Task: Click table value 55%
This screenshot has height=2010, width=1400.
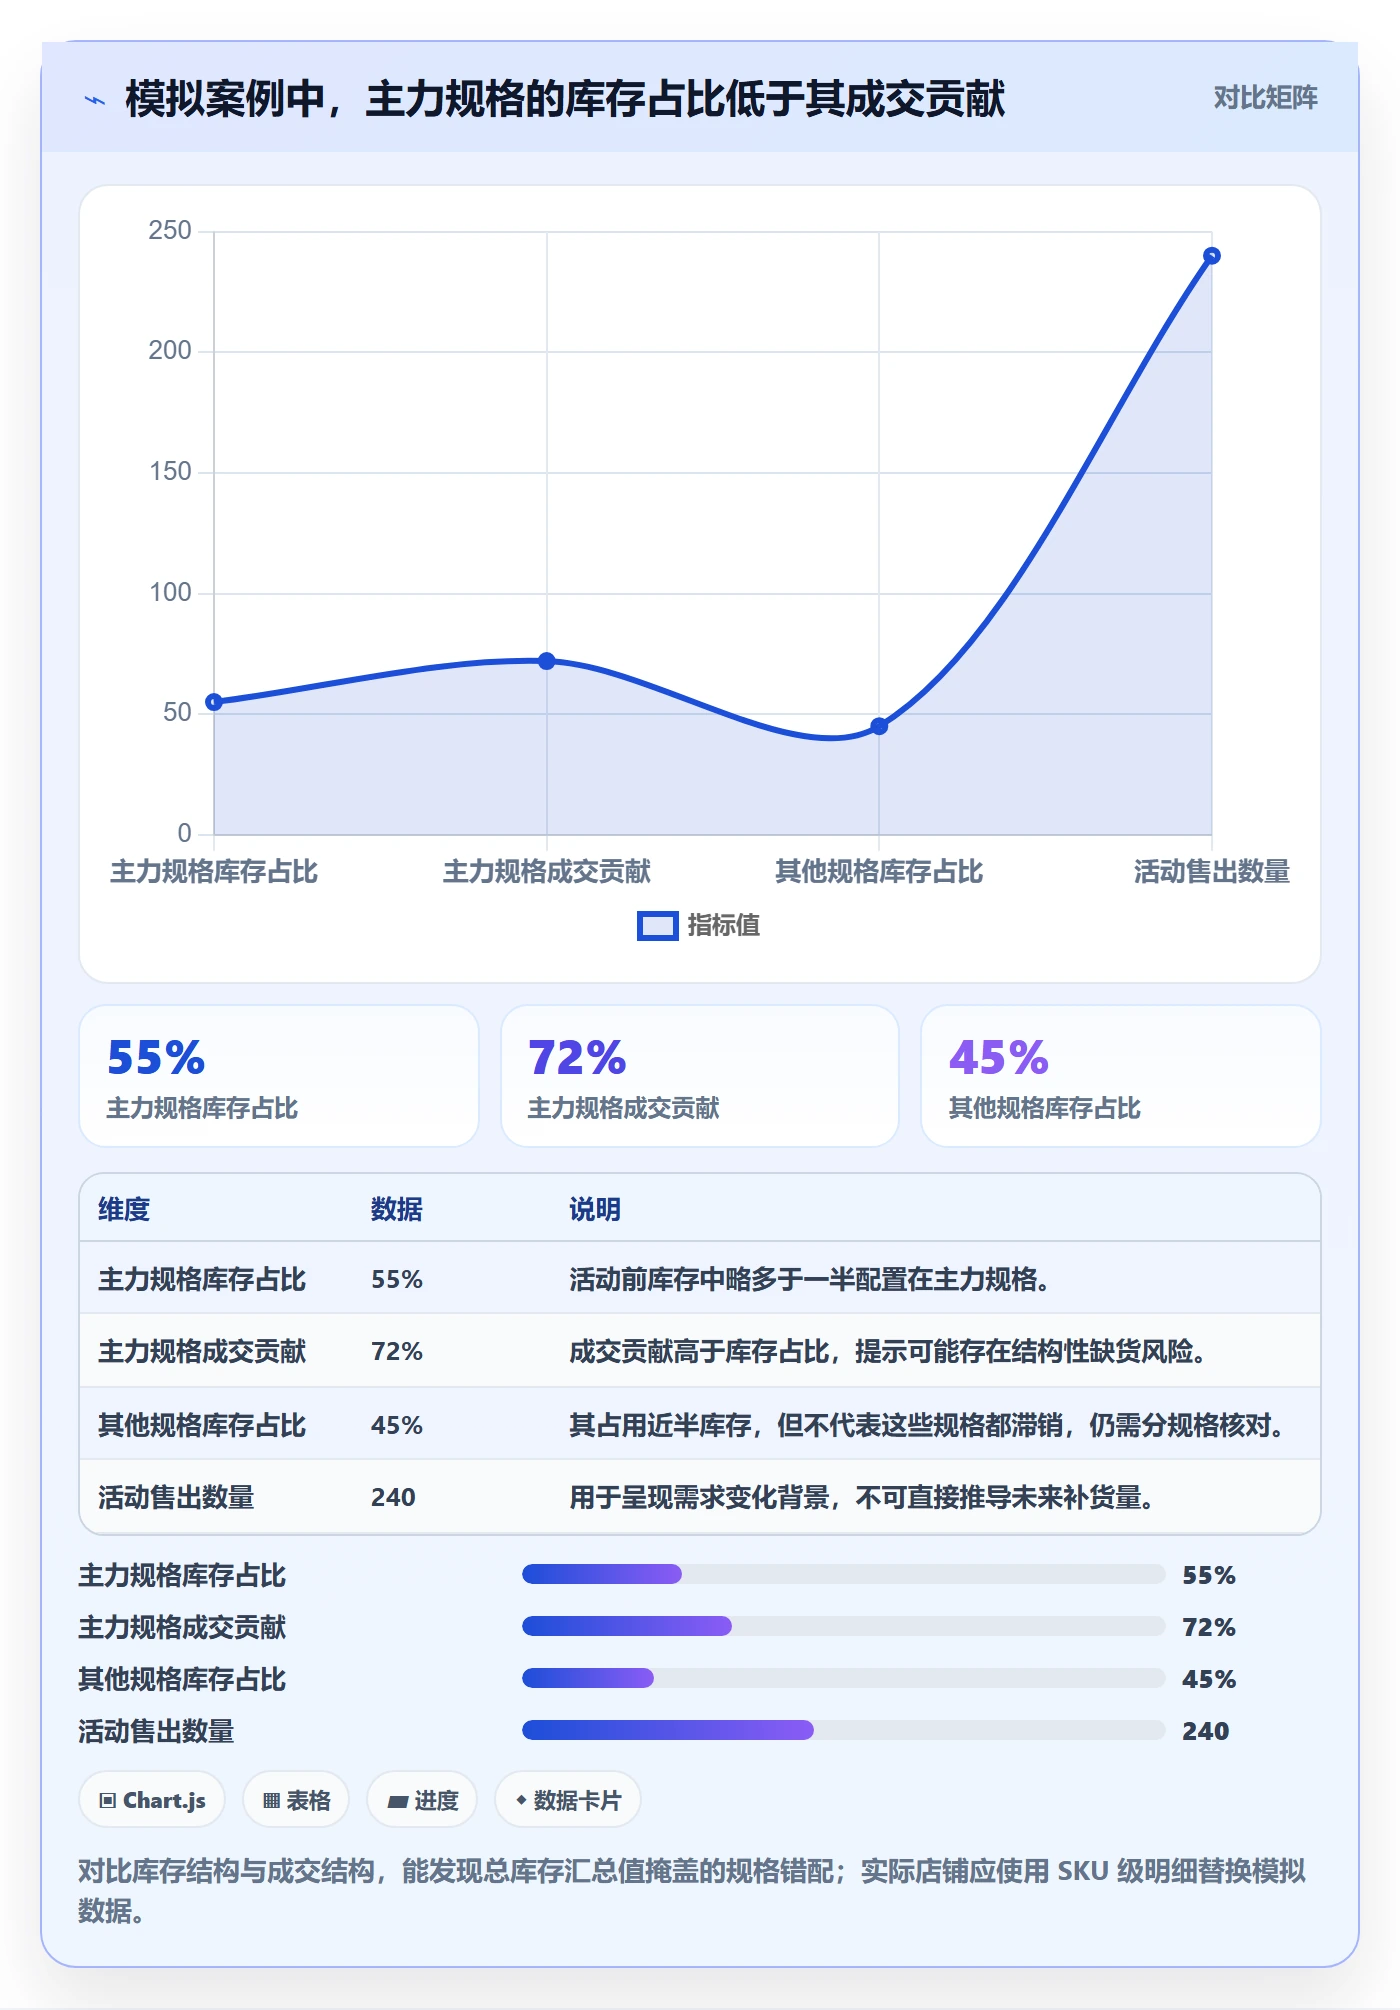Action: point(397,1280)
